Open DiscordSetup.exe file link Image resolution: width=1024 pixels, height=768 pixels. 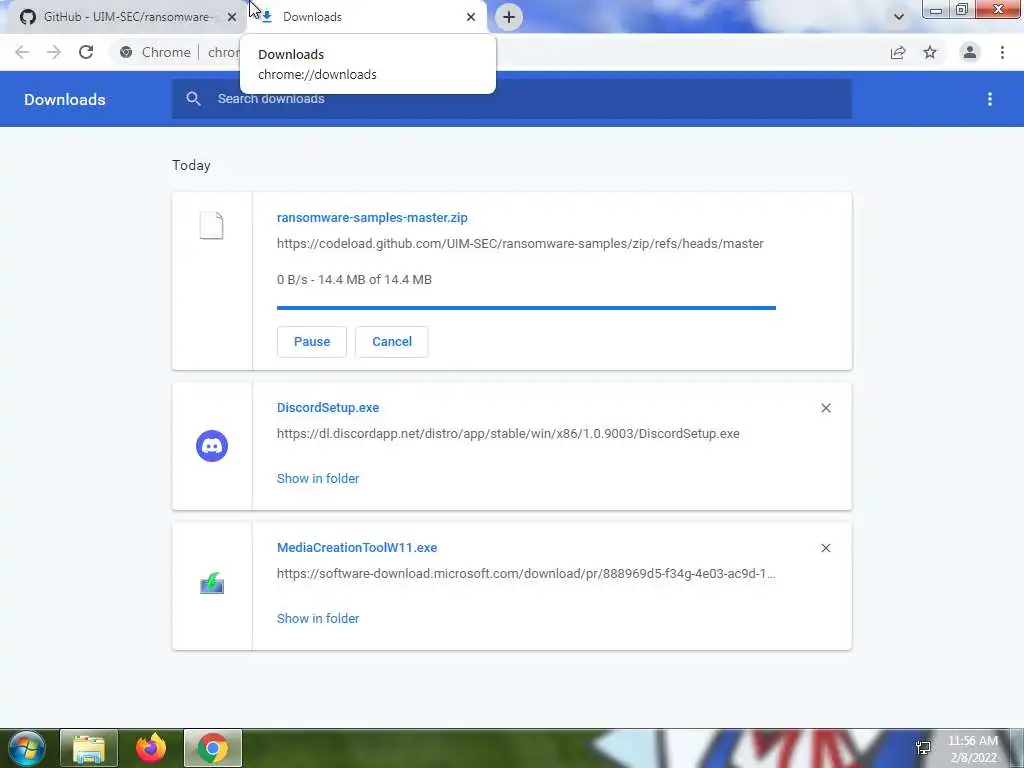[x=328, y=408]
